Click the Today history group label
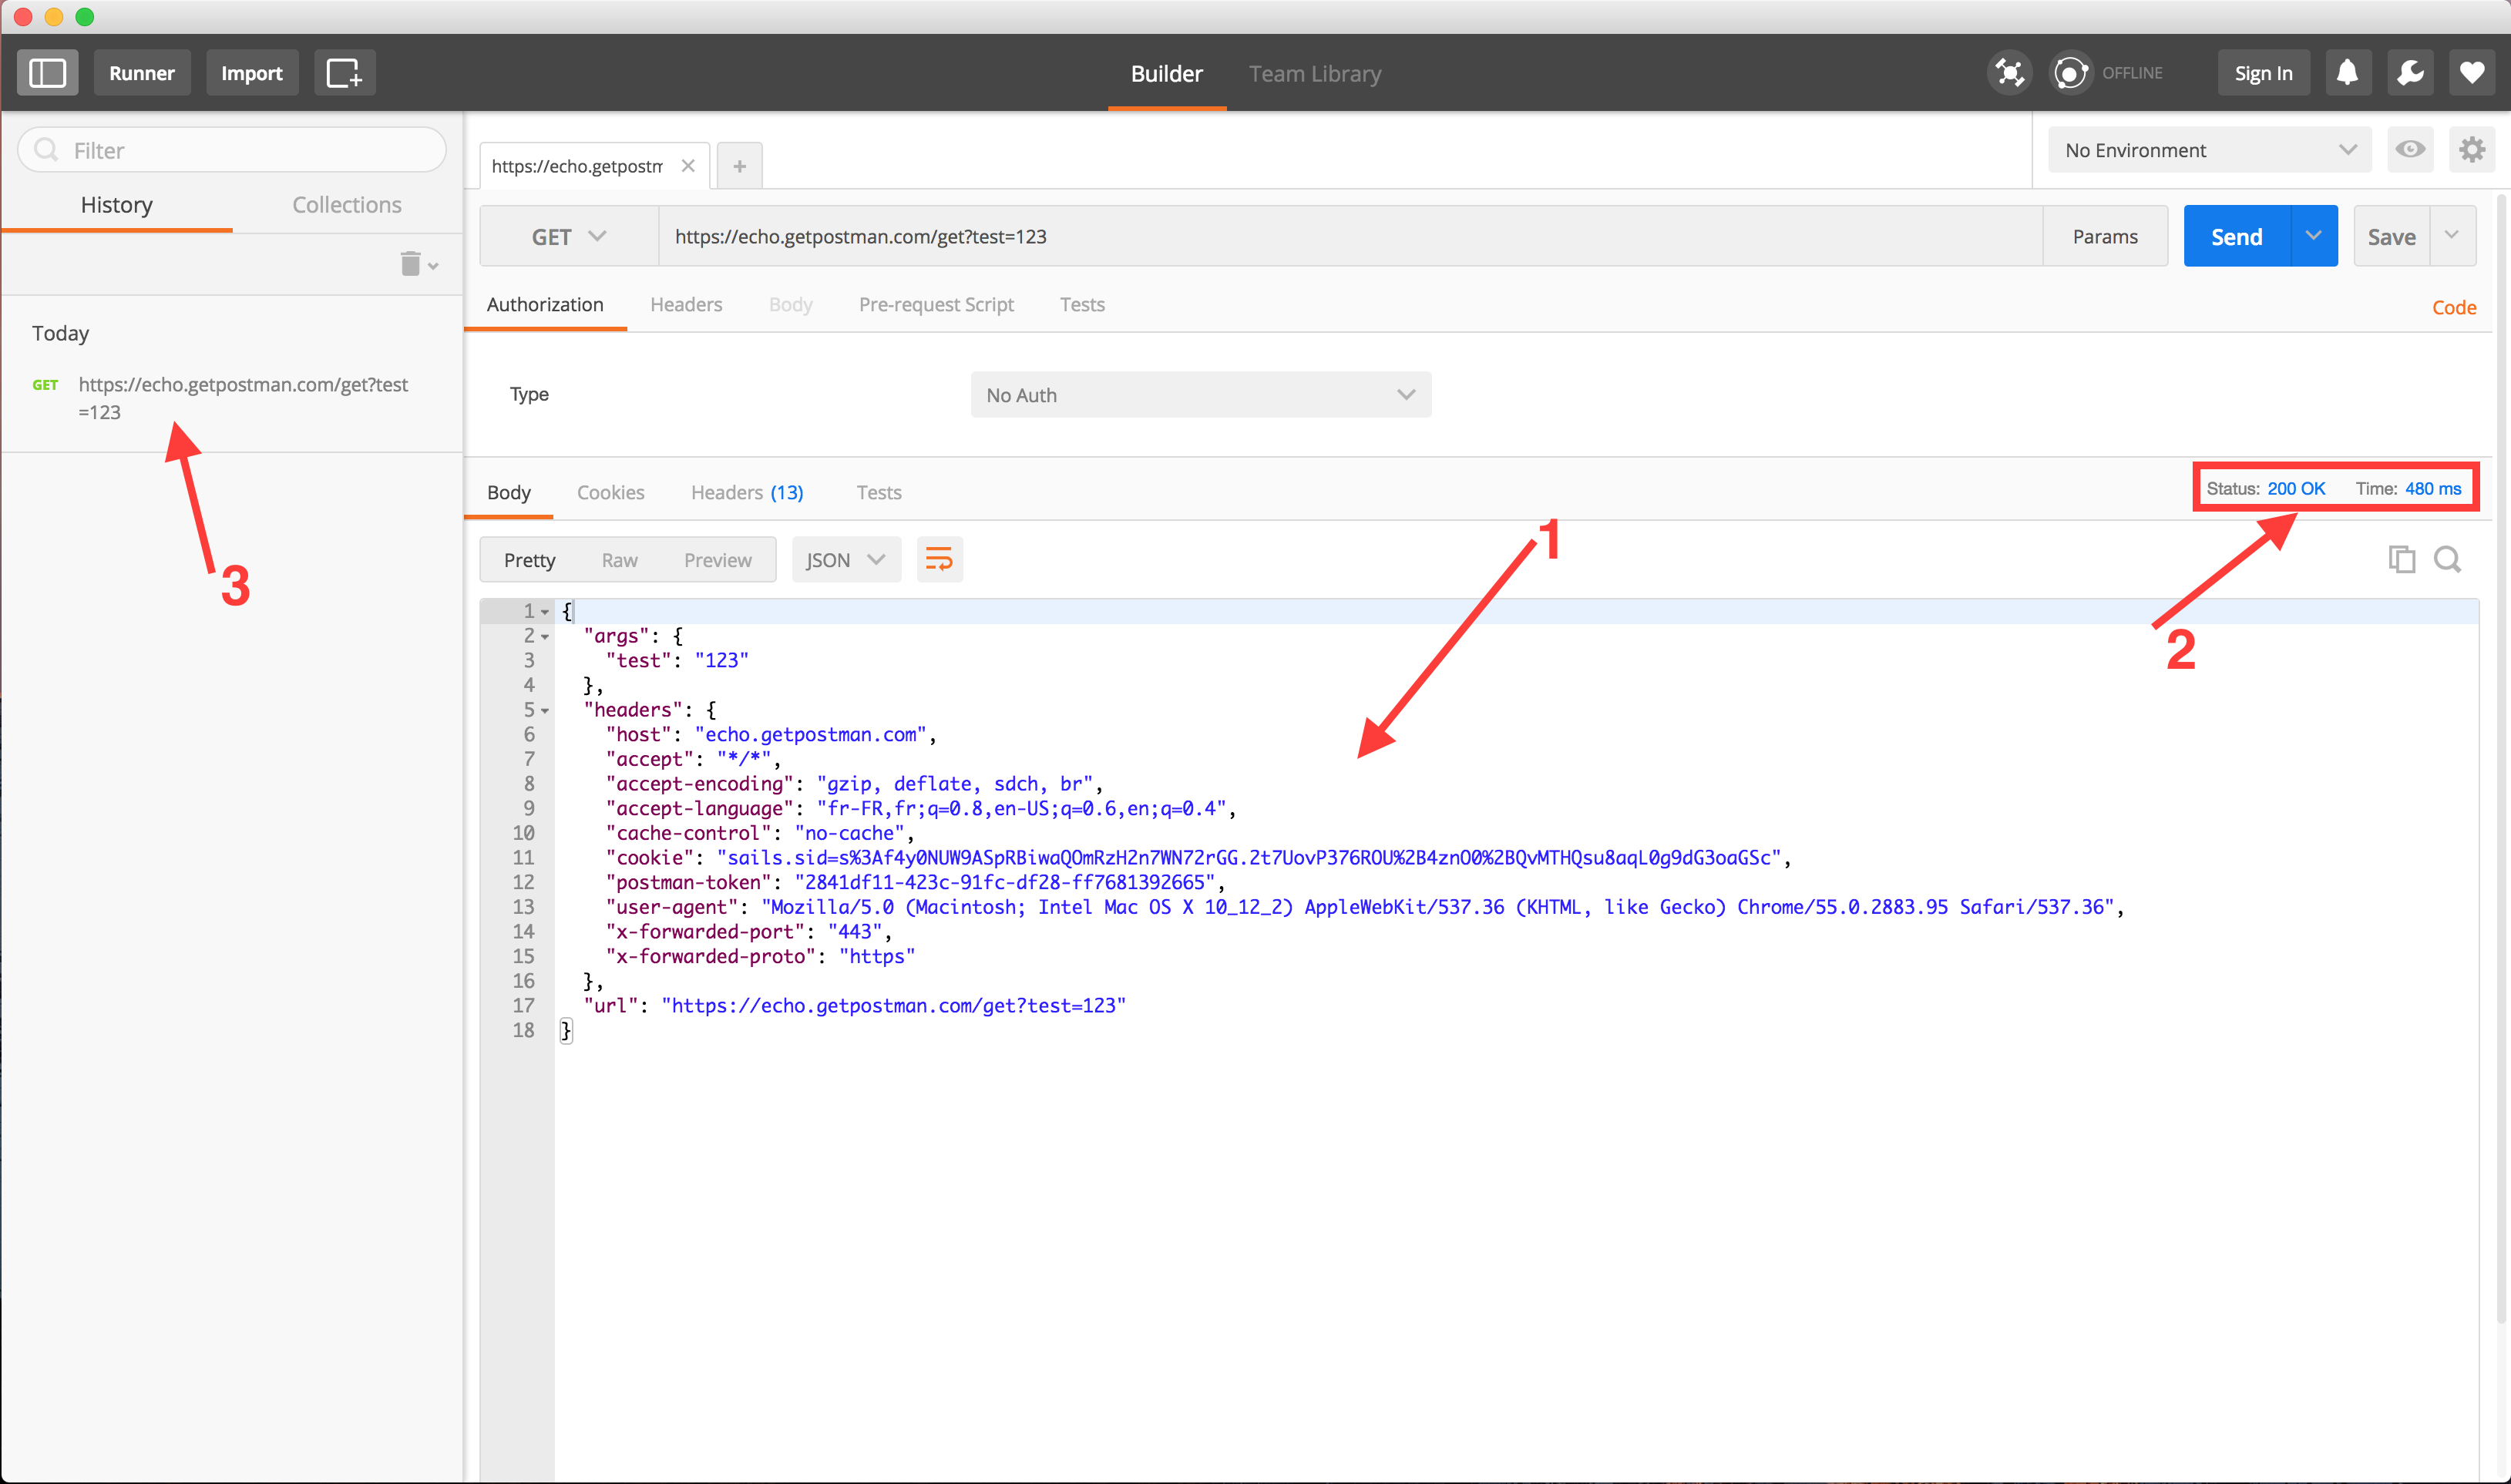Viewport: 2511px width, 1484px height. point(60,333)
